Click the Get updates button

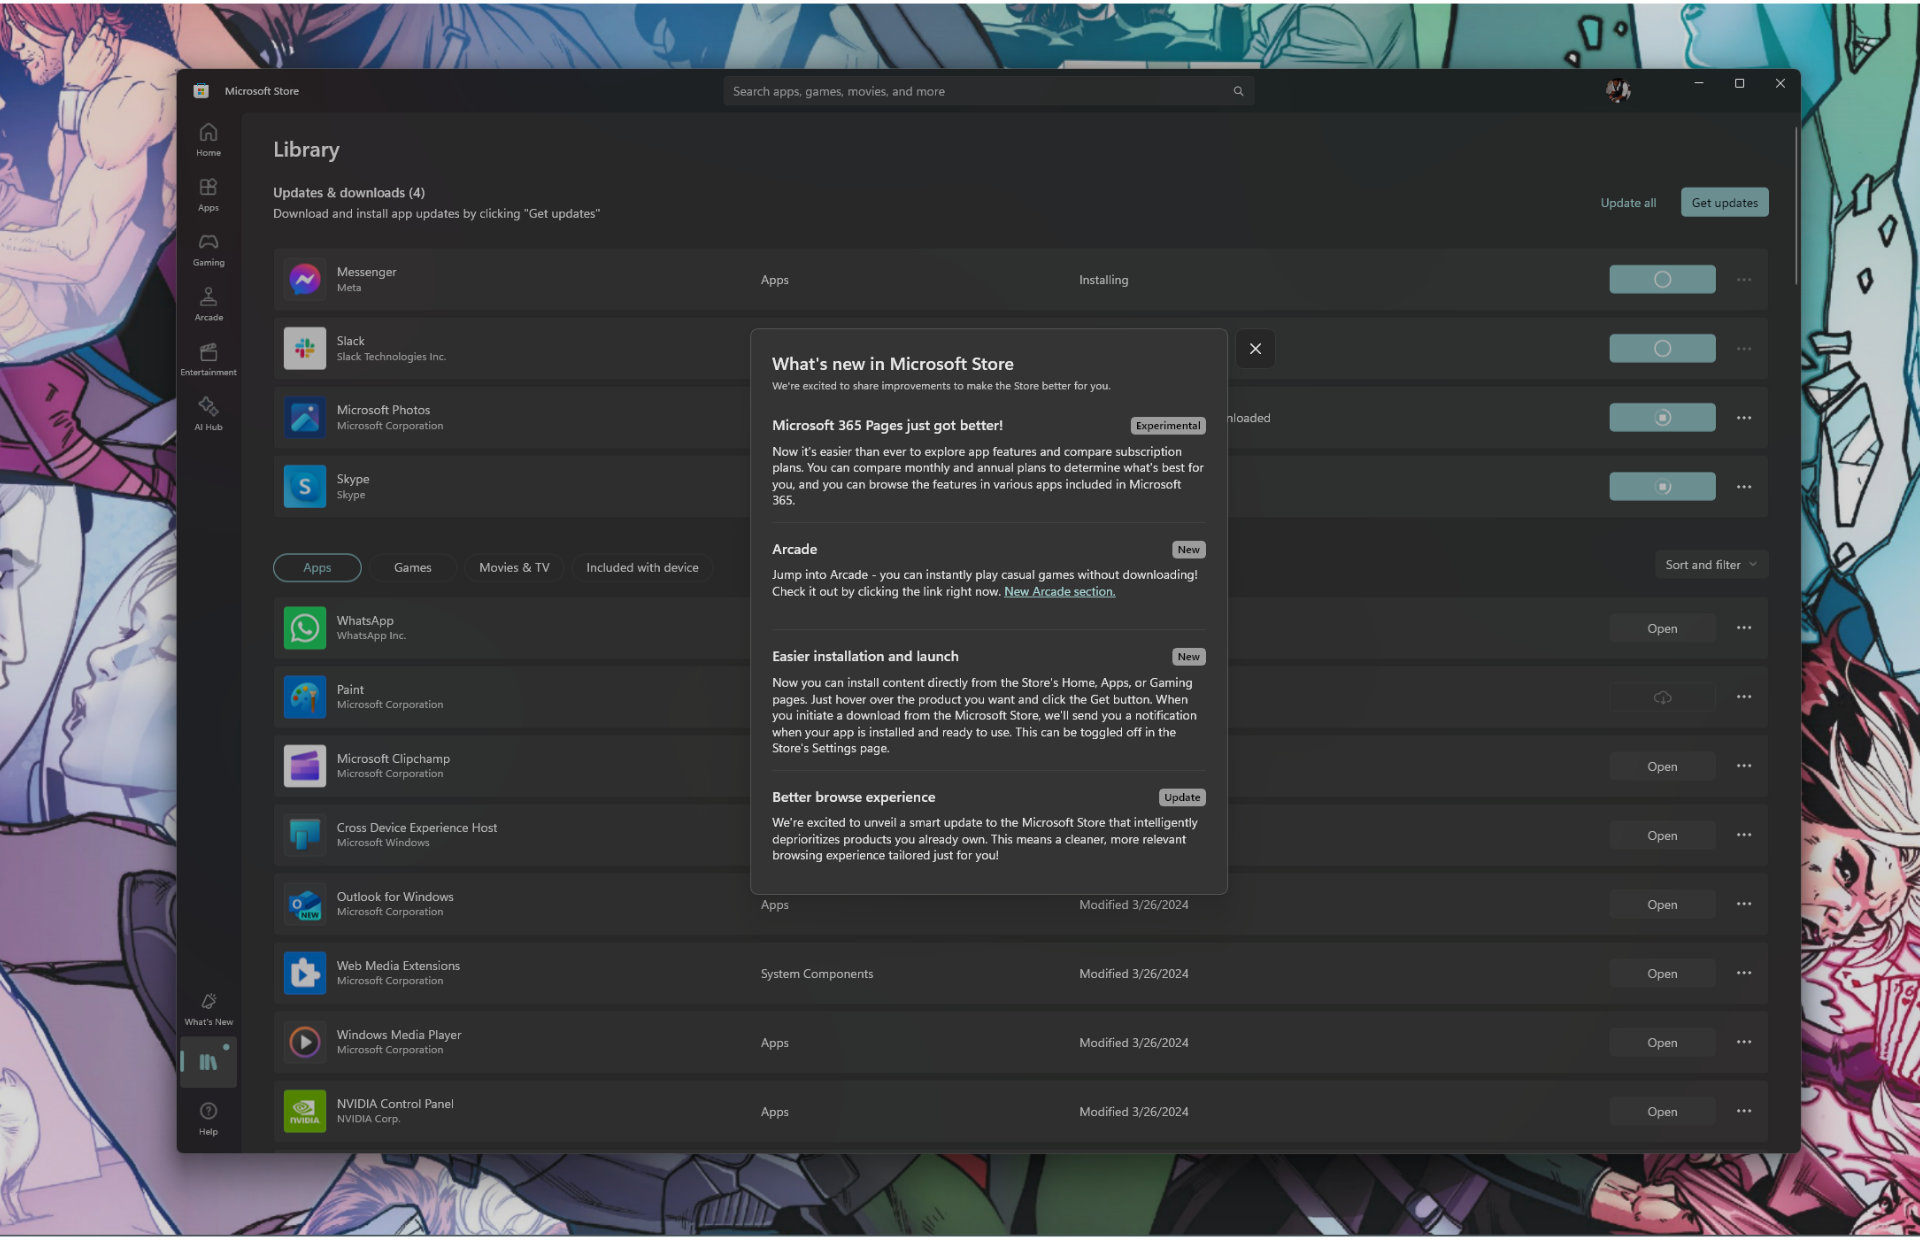point(1724,203)
